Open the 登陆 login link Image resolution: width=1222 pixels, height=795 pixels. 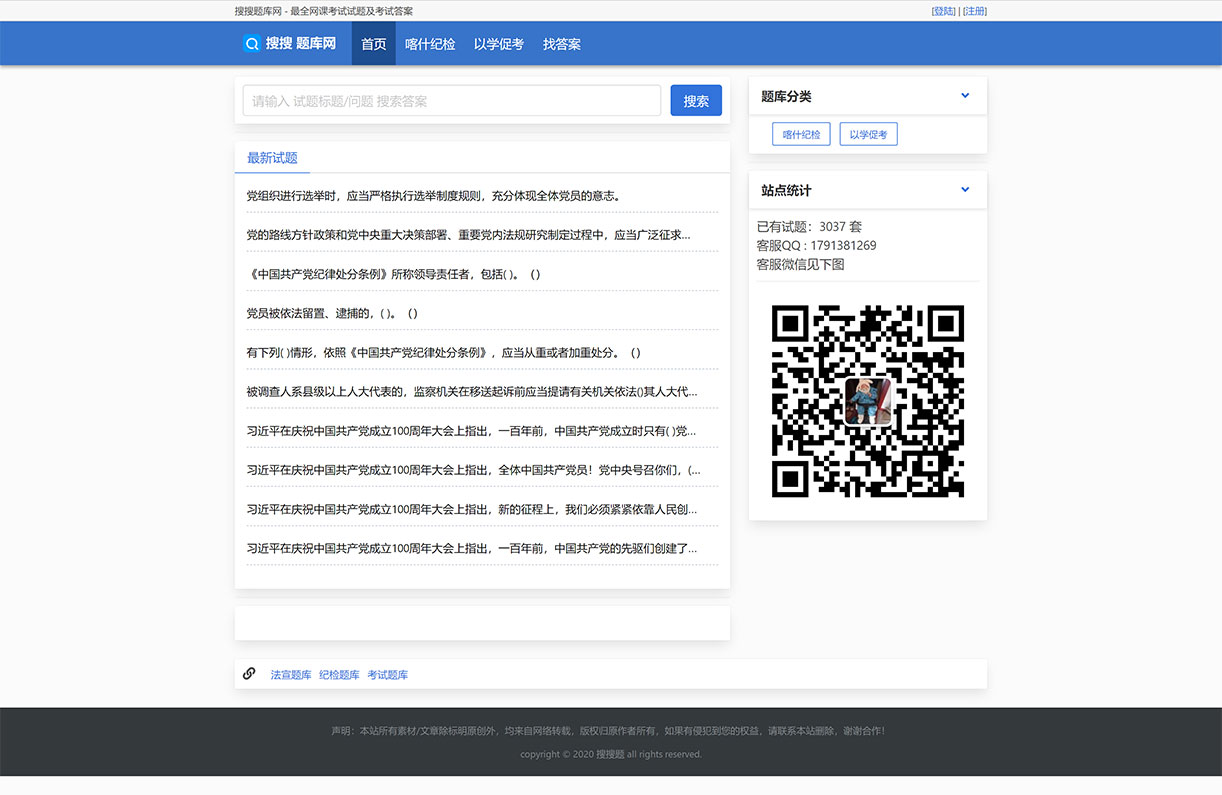[941, 10]
